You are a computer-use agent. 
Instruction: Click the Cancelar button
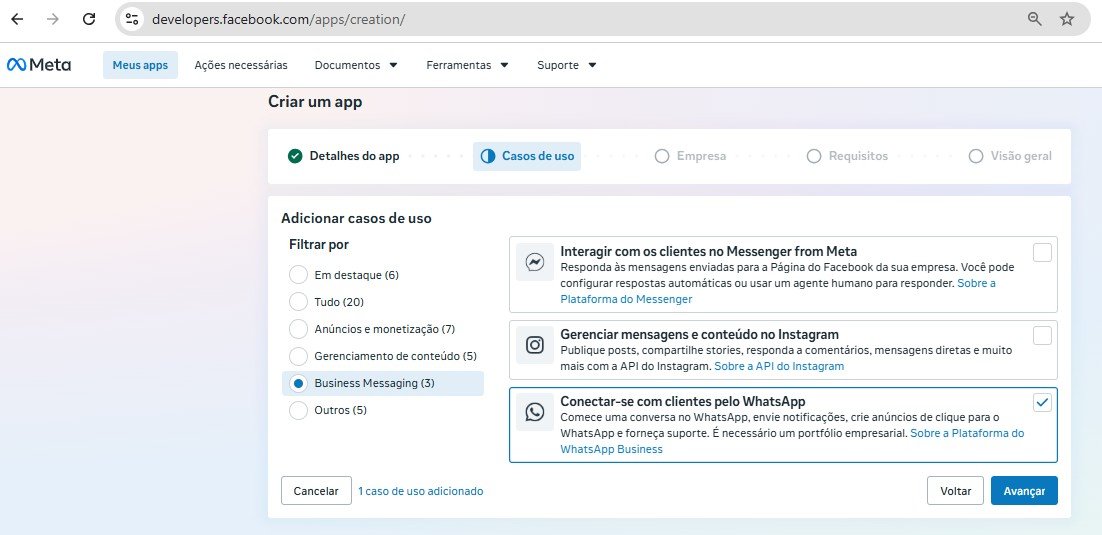pos(316,491)
